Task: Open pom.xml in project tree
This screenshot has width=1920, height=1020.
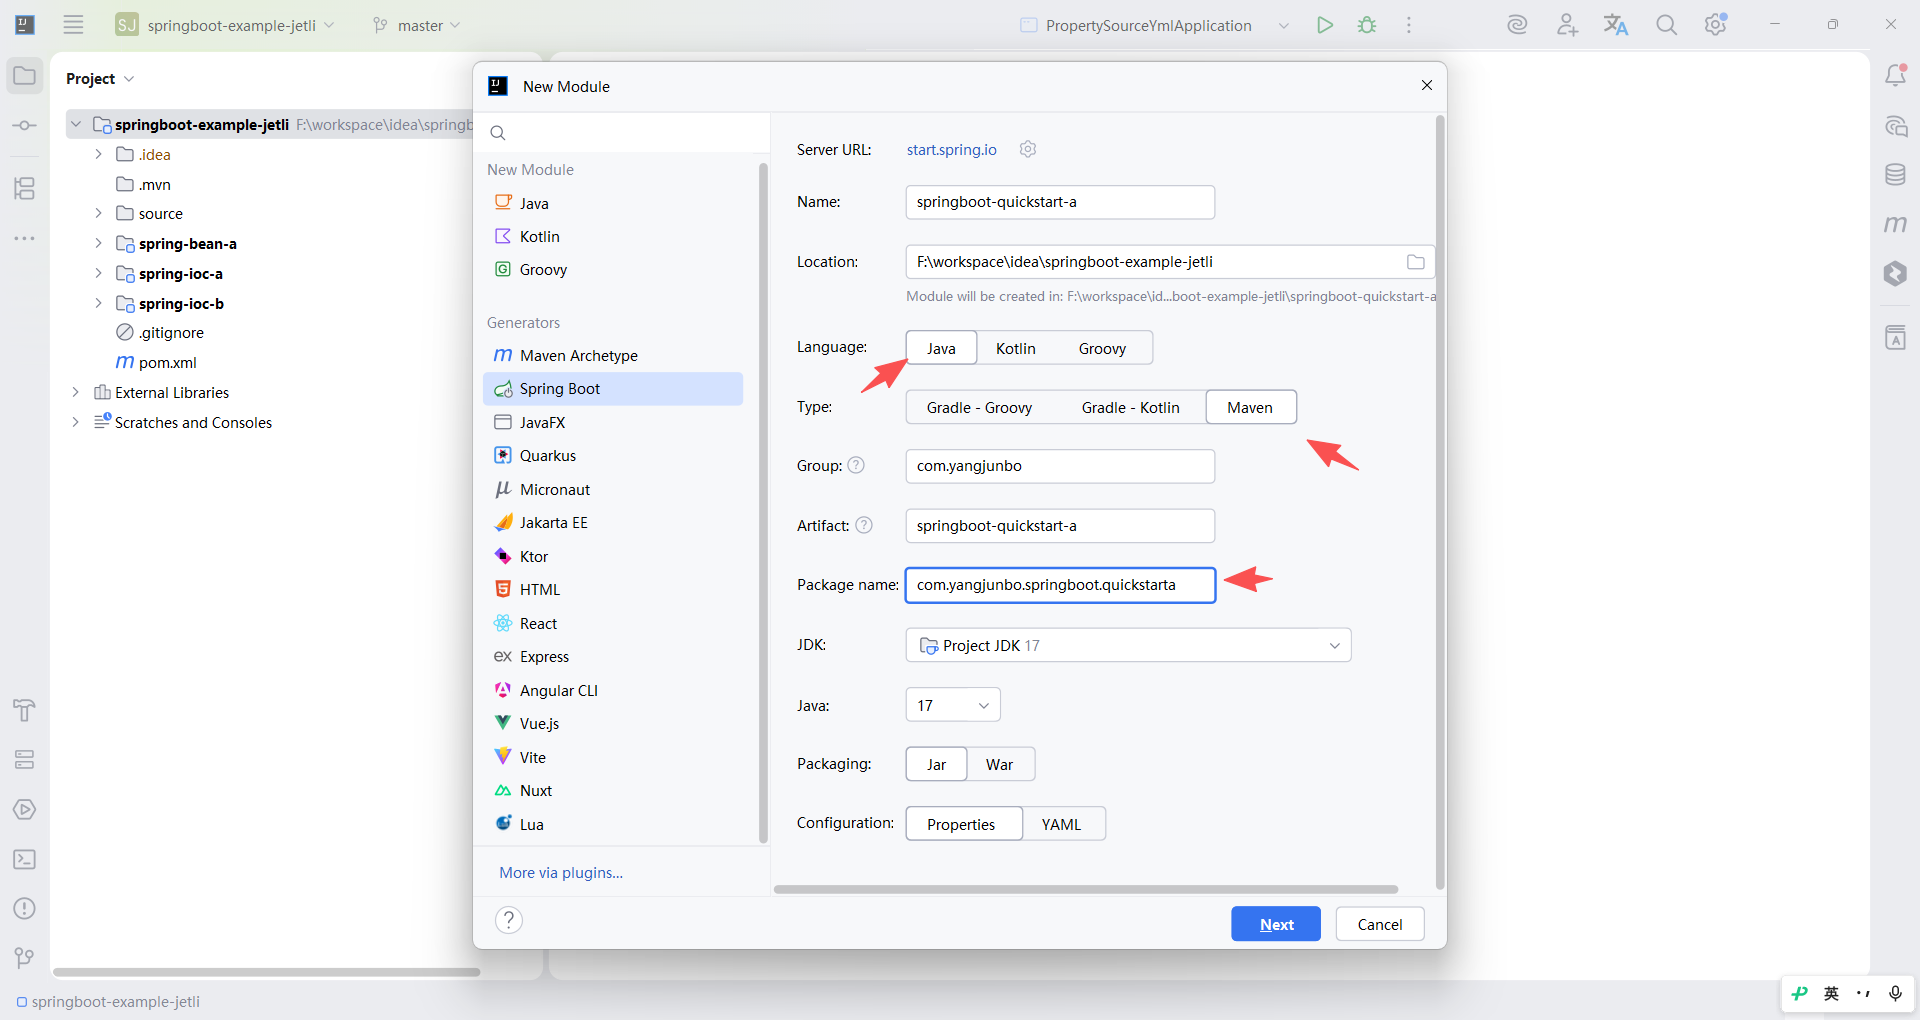Action: click(168, 363)
